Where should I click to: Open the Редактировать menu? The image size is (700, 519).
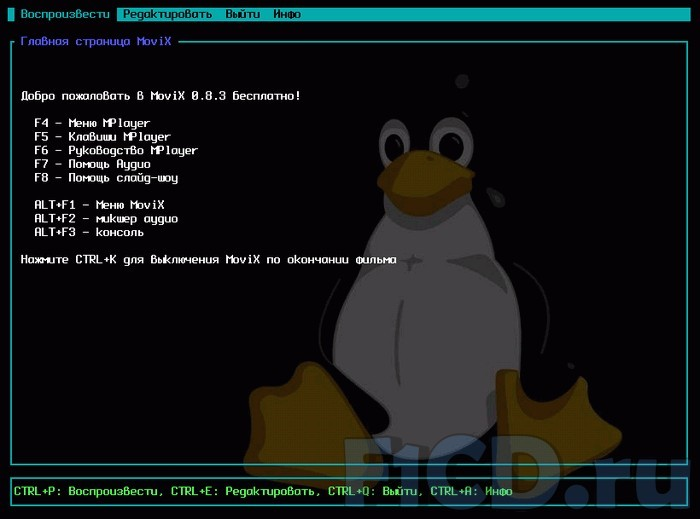(167, 14)
